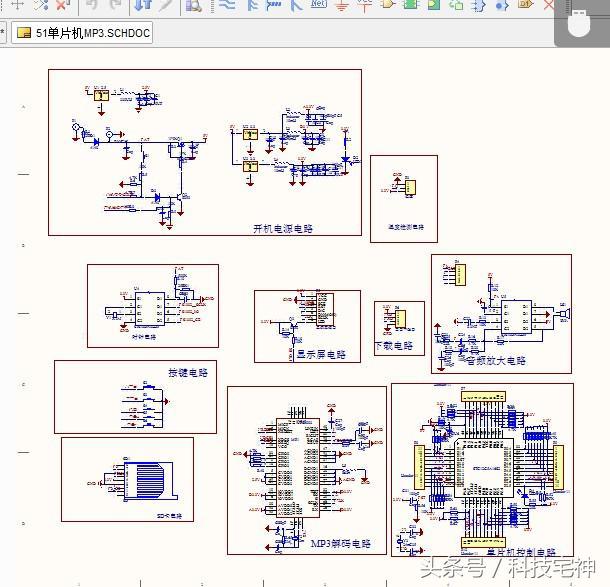610x587 pixels.
Task: Select the Place Wire tool
Action: (x=227, y=5)
